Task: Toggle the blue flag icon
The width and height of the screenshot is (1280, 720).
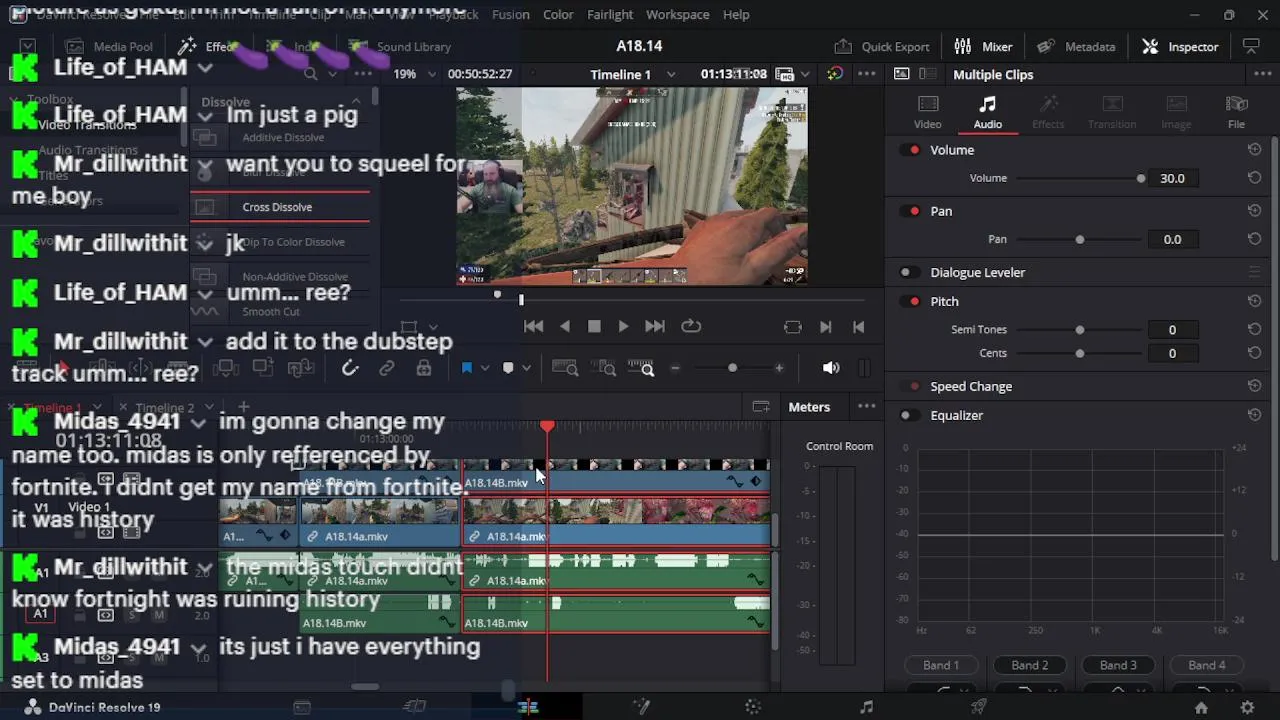Action: [466, 368]
